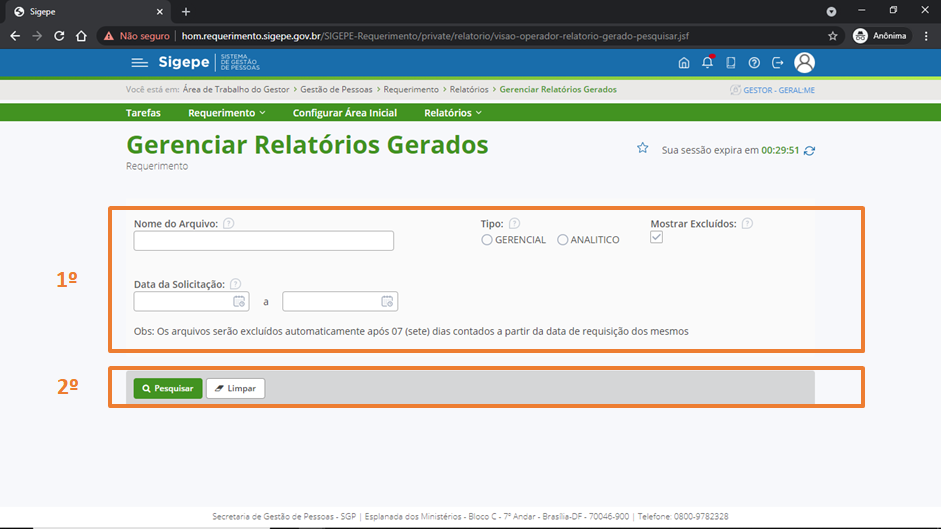
Task: Reload the browser page
Action: click(59, 36)
